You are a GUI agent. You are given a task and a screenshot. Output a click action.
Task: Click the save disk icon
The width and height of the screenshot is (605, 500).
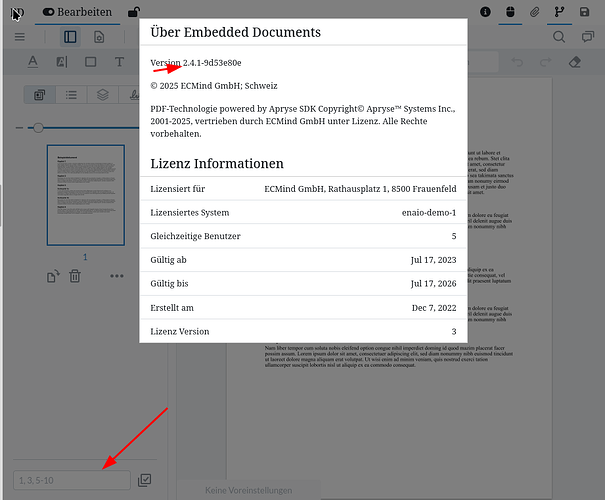click(585, 11)
